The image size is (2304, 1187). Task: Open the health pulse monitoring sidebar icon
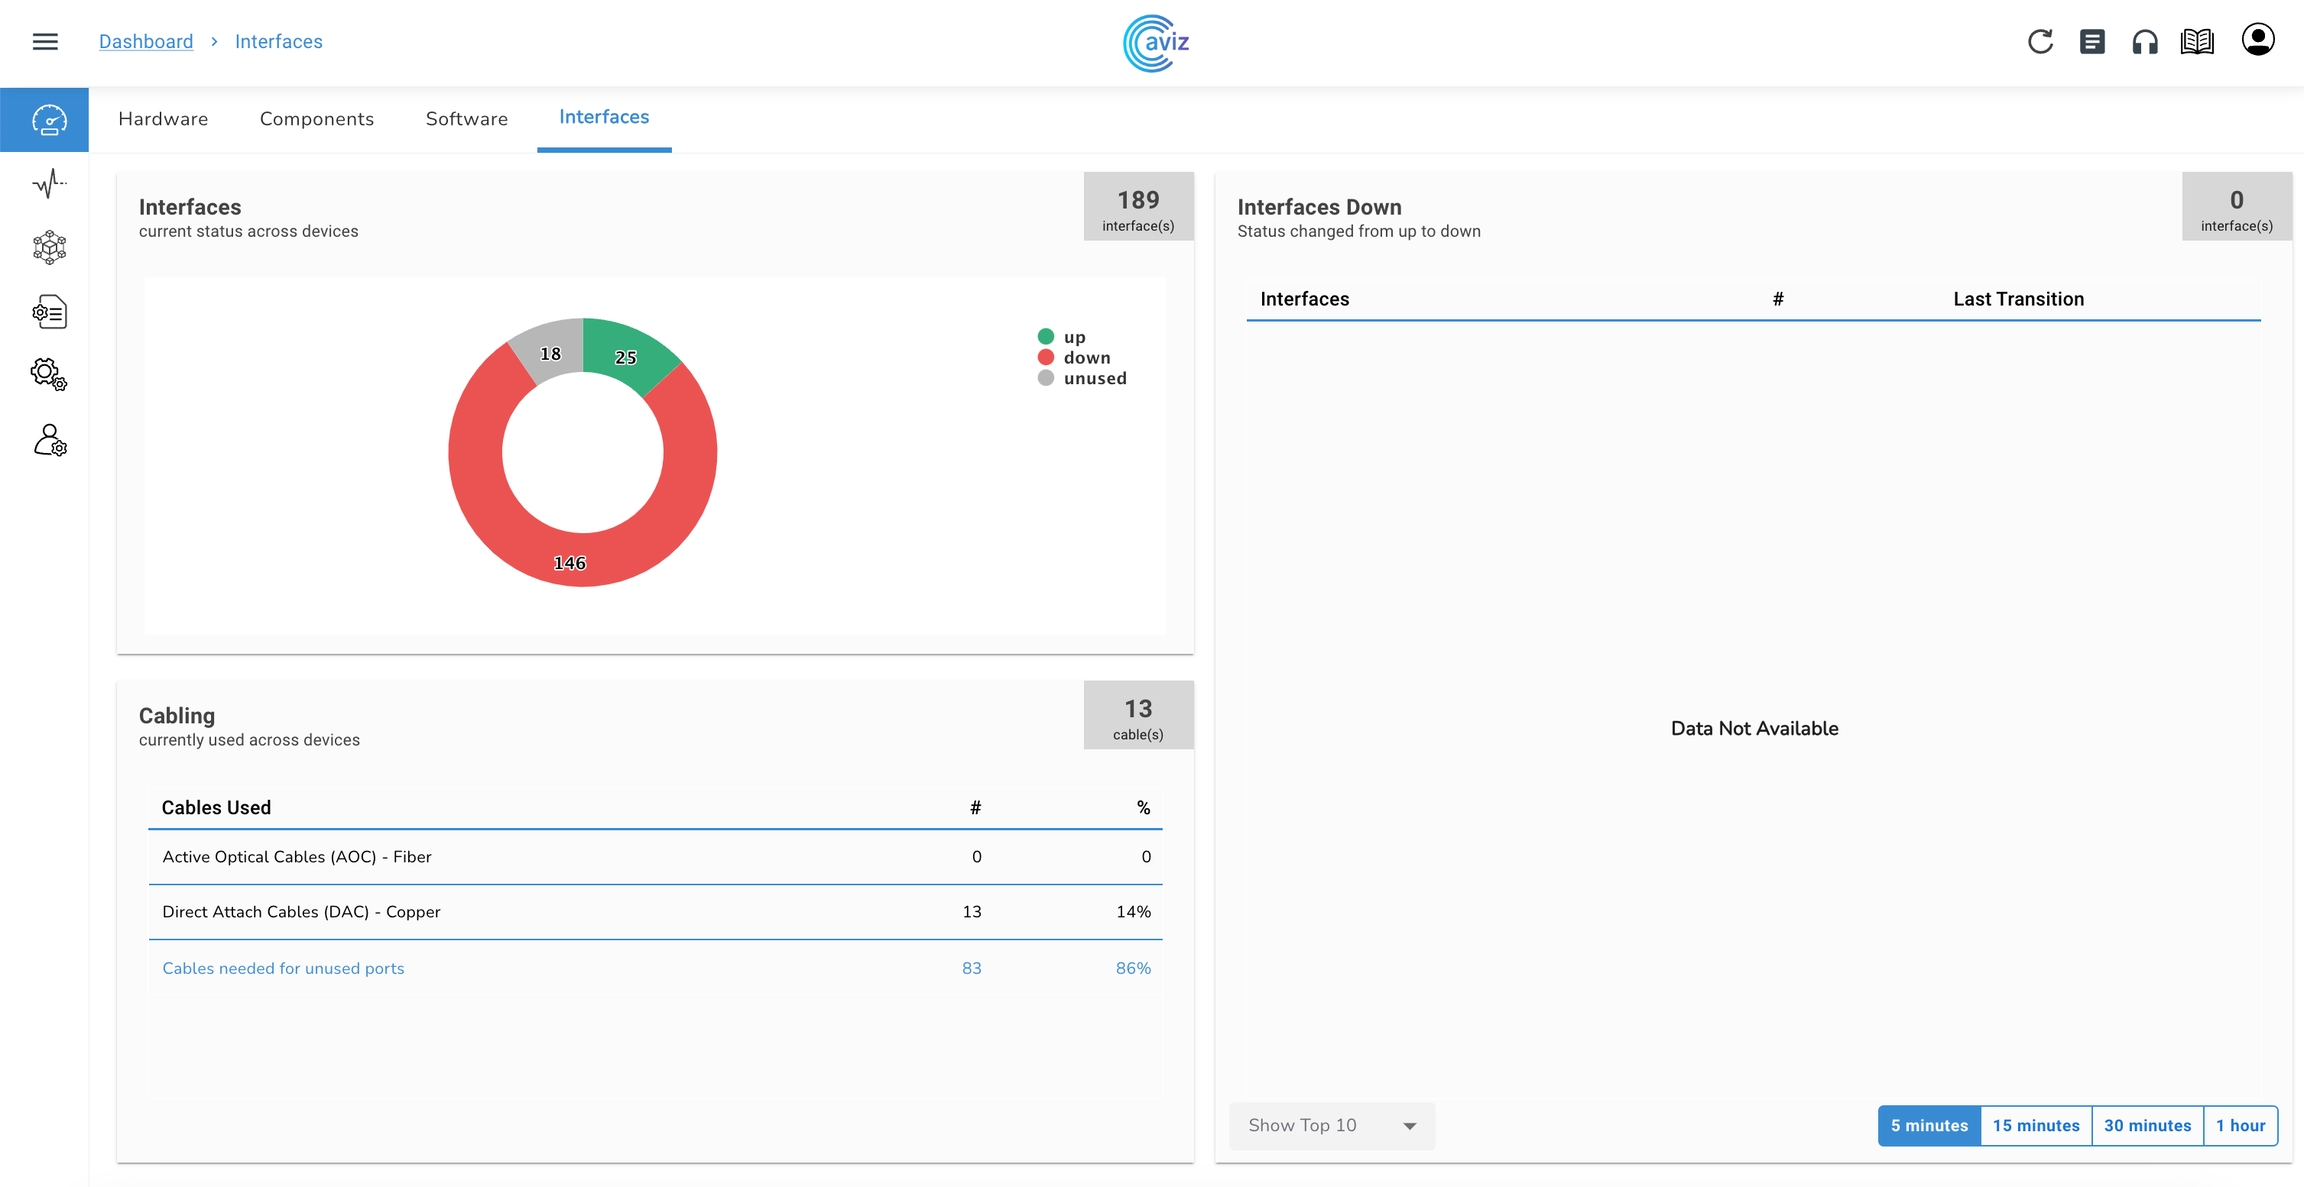[48, 183]
